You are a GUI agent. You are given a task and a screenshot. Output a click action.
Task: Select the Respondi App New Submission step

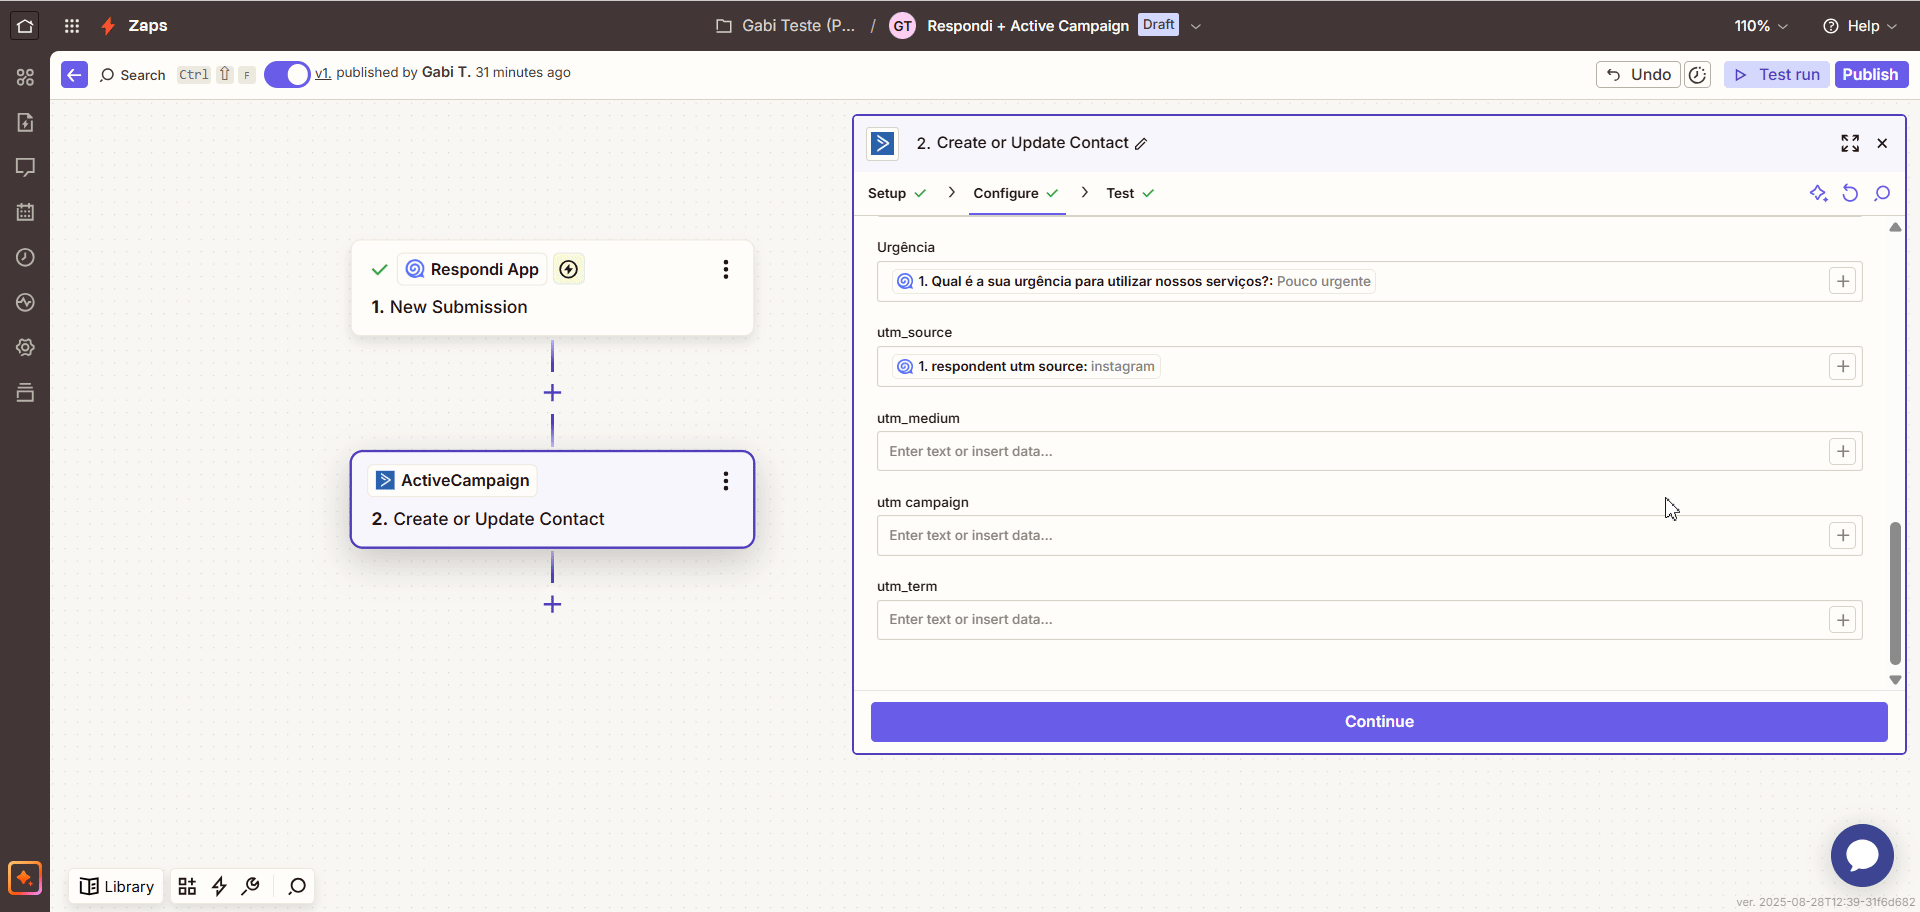(552, 288)
